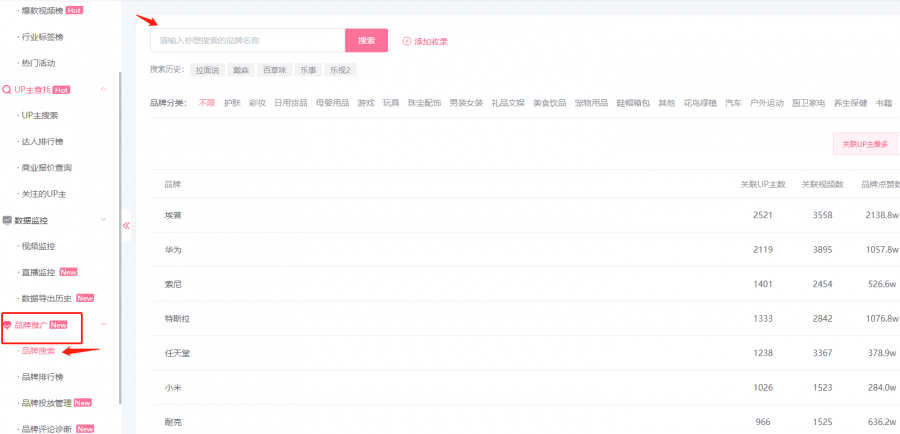This screenshot has width=900, height=434.
Task: Collapse the 数据监控 section chevron
Action: 104,220
